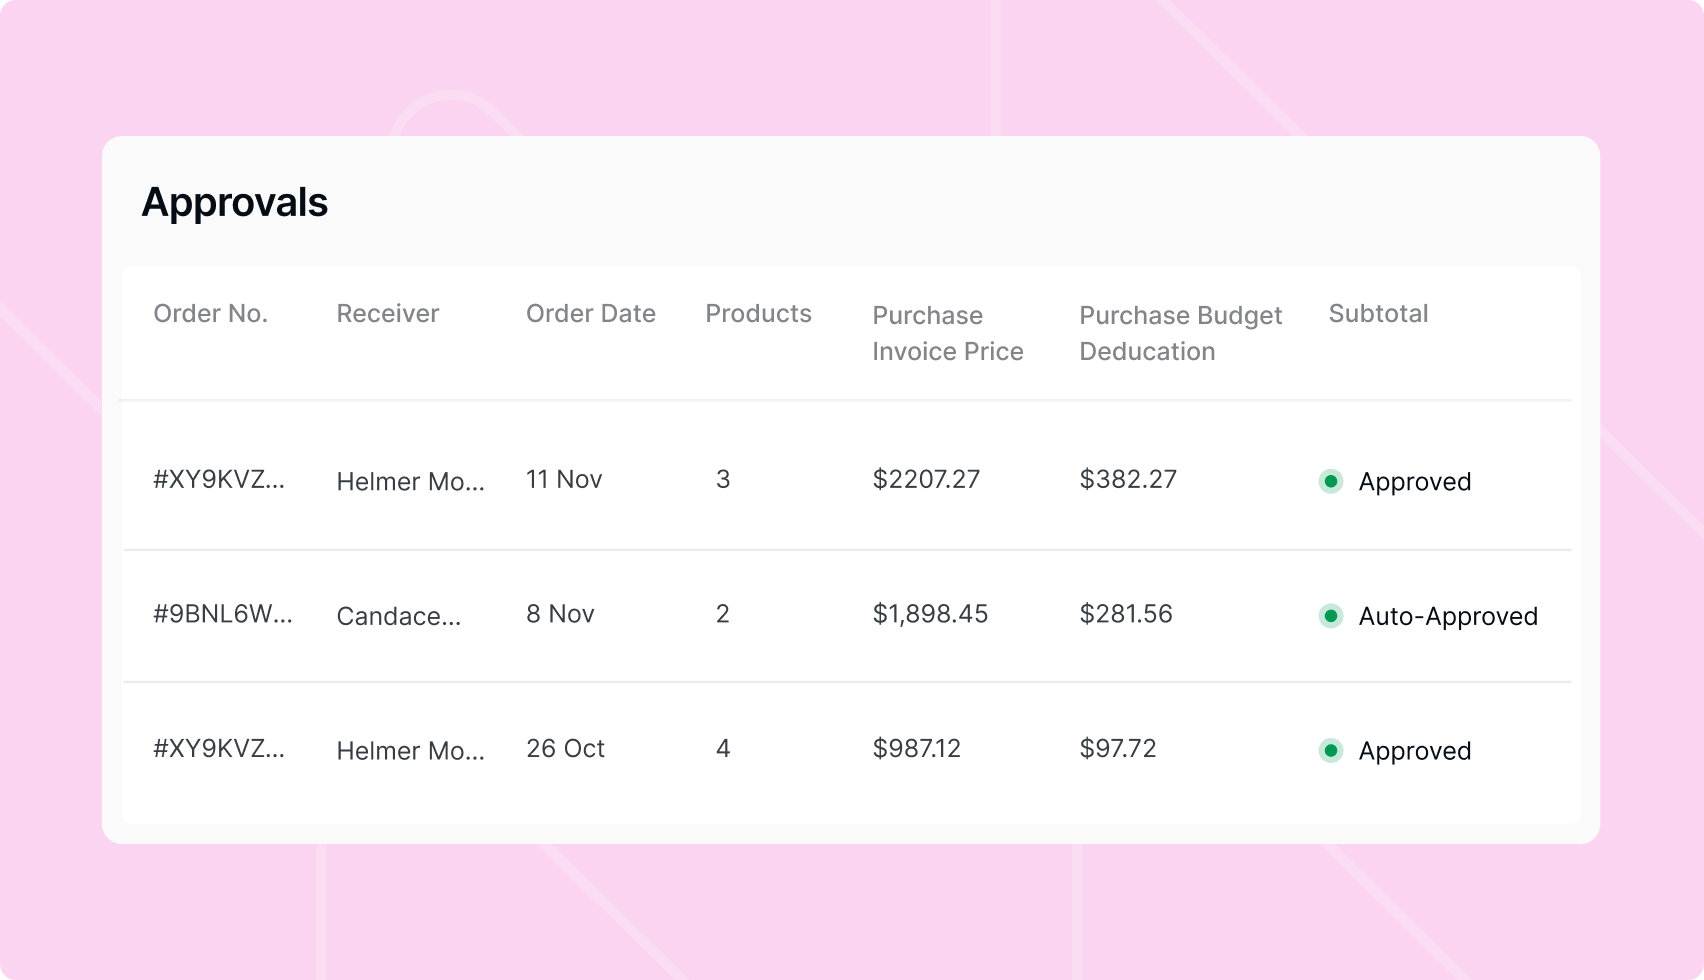Click the Order Date column header

coord(591,314)
